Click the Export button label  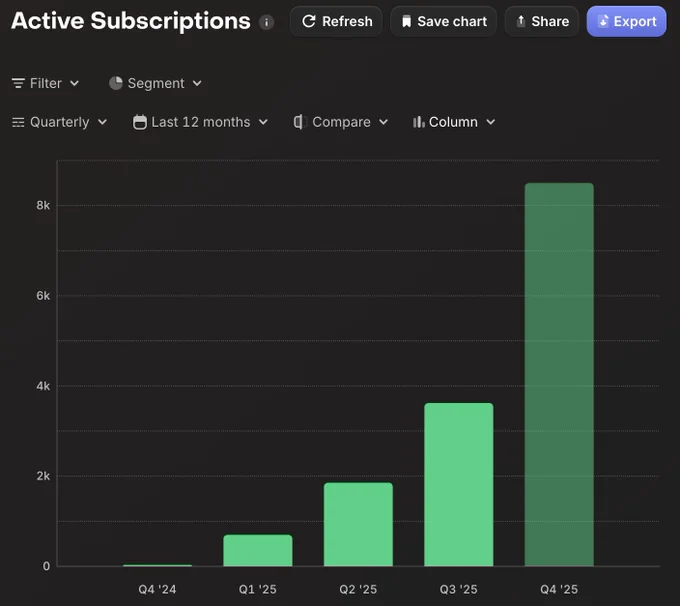point(635,21)
